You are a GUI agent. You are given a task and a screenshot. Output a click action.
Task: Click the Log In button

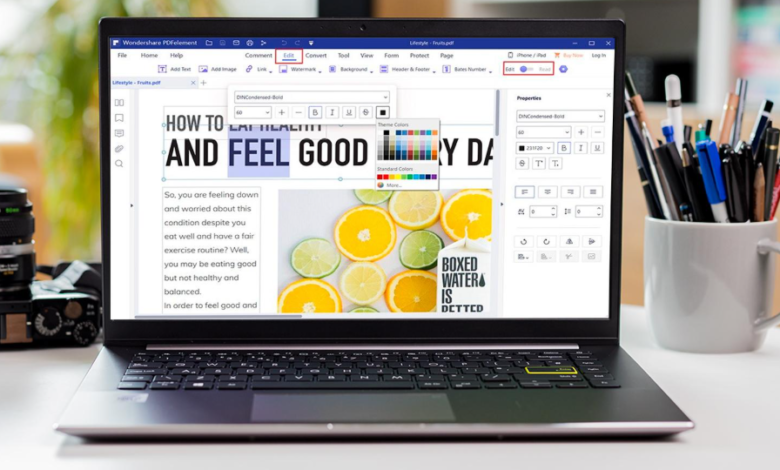pos(599,55)
